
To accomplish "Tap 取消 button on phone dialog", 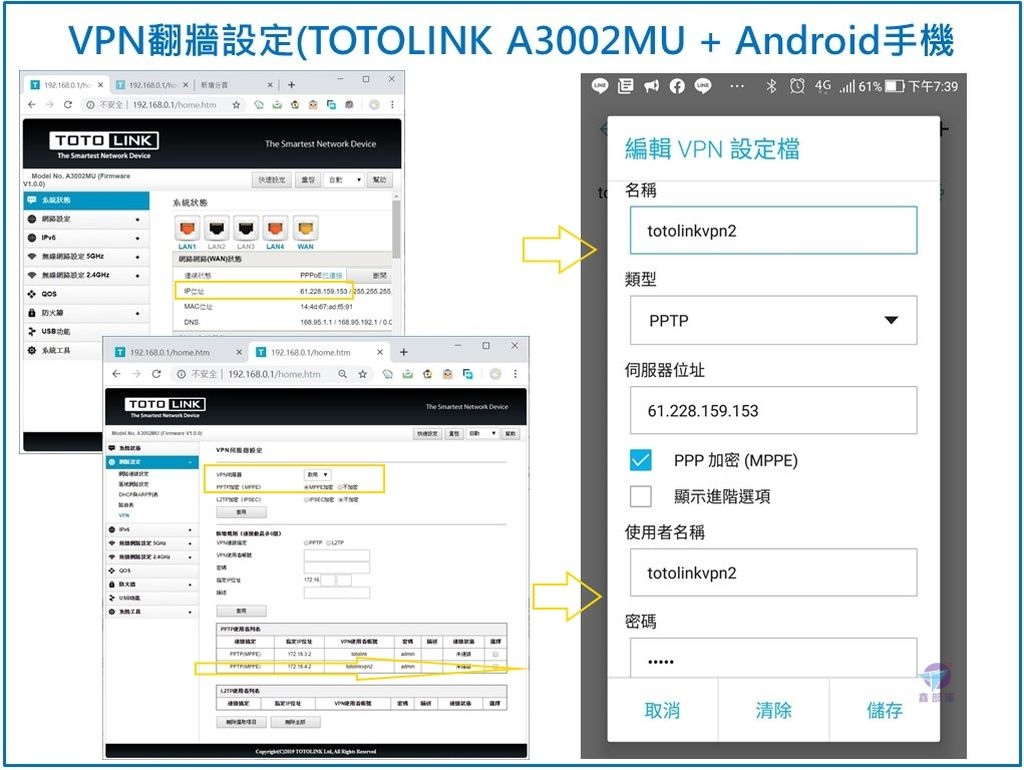I will click(x=662, y=710).
